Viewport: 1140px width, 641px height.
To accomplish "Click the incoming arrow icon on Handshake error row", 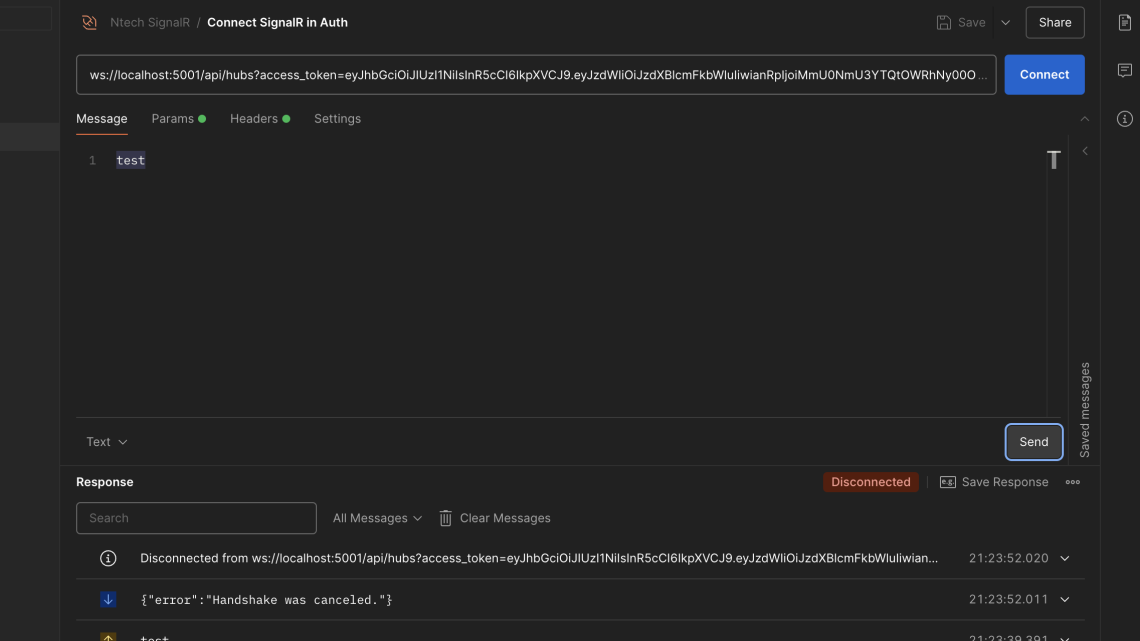I will (108, 600).
